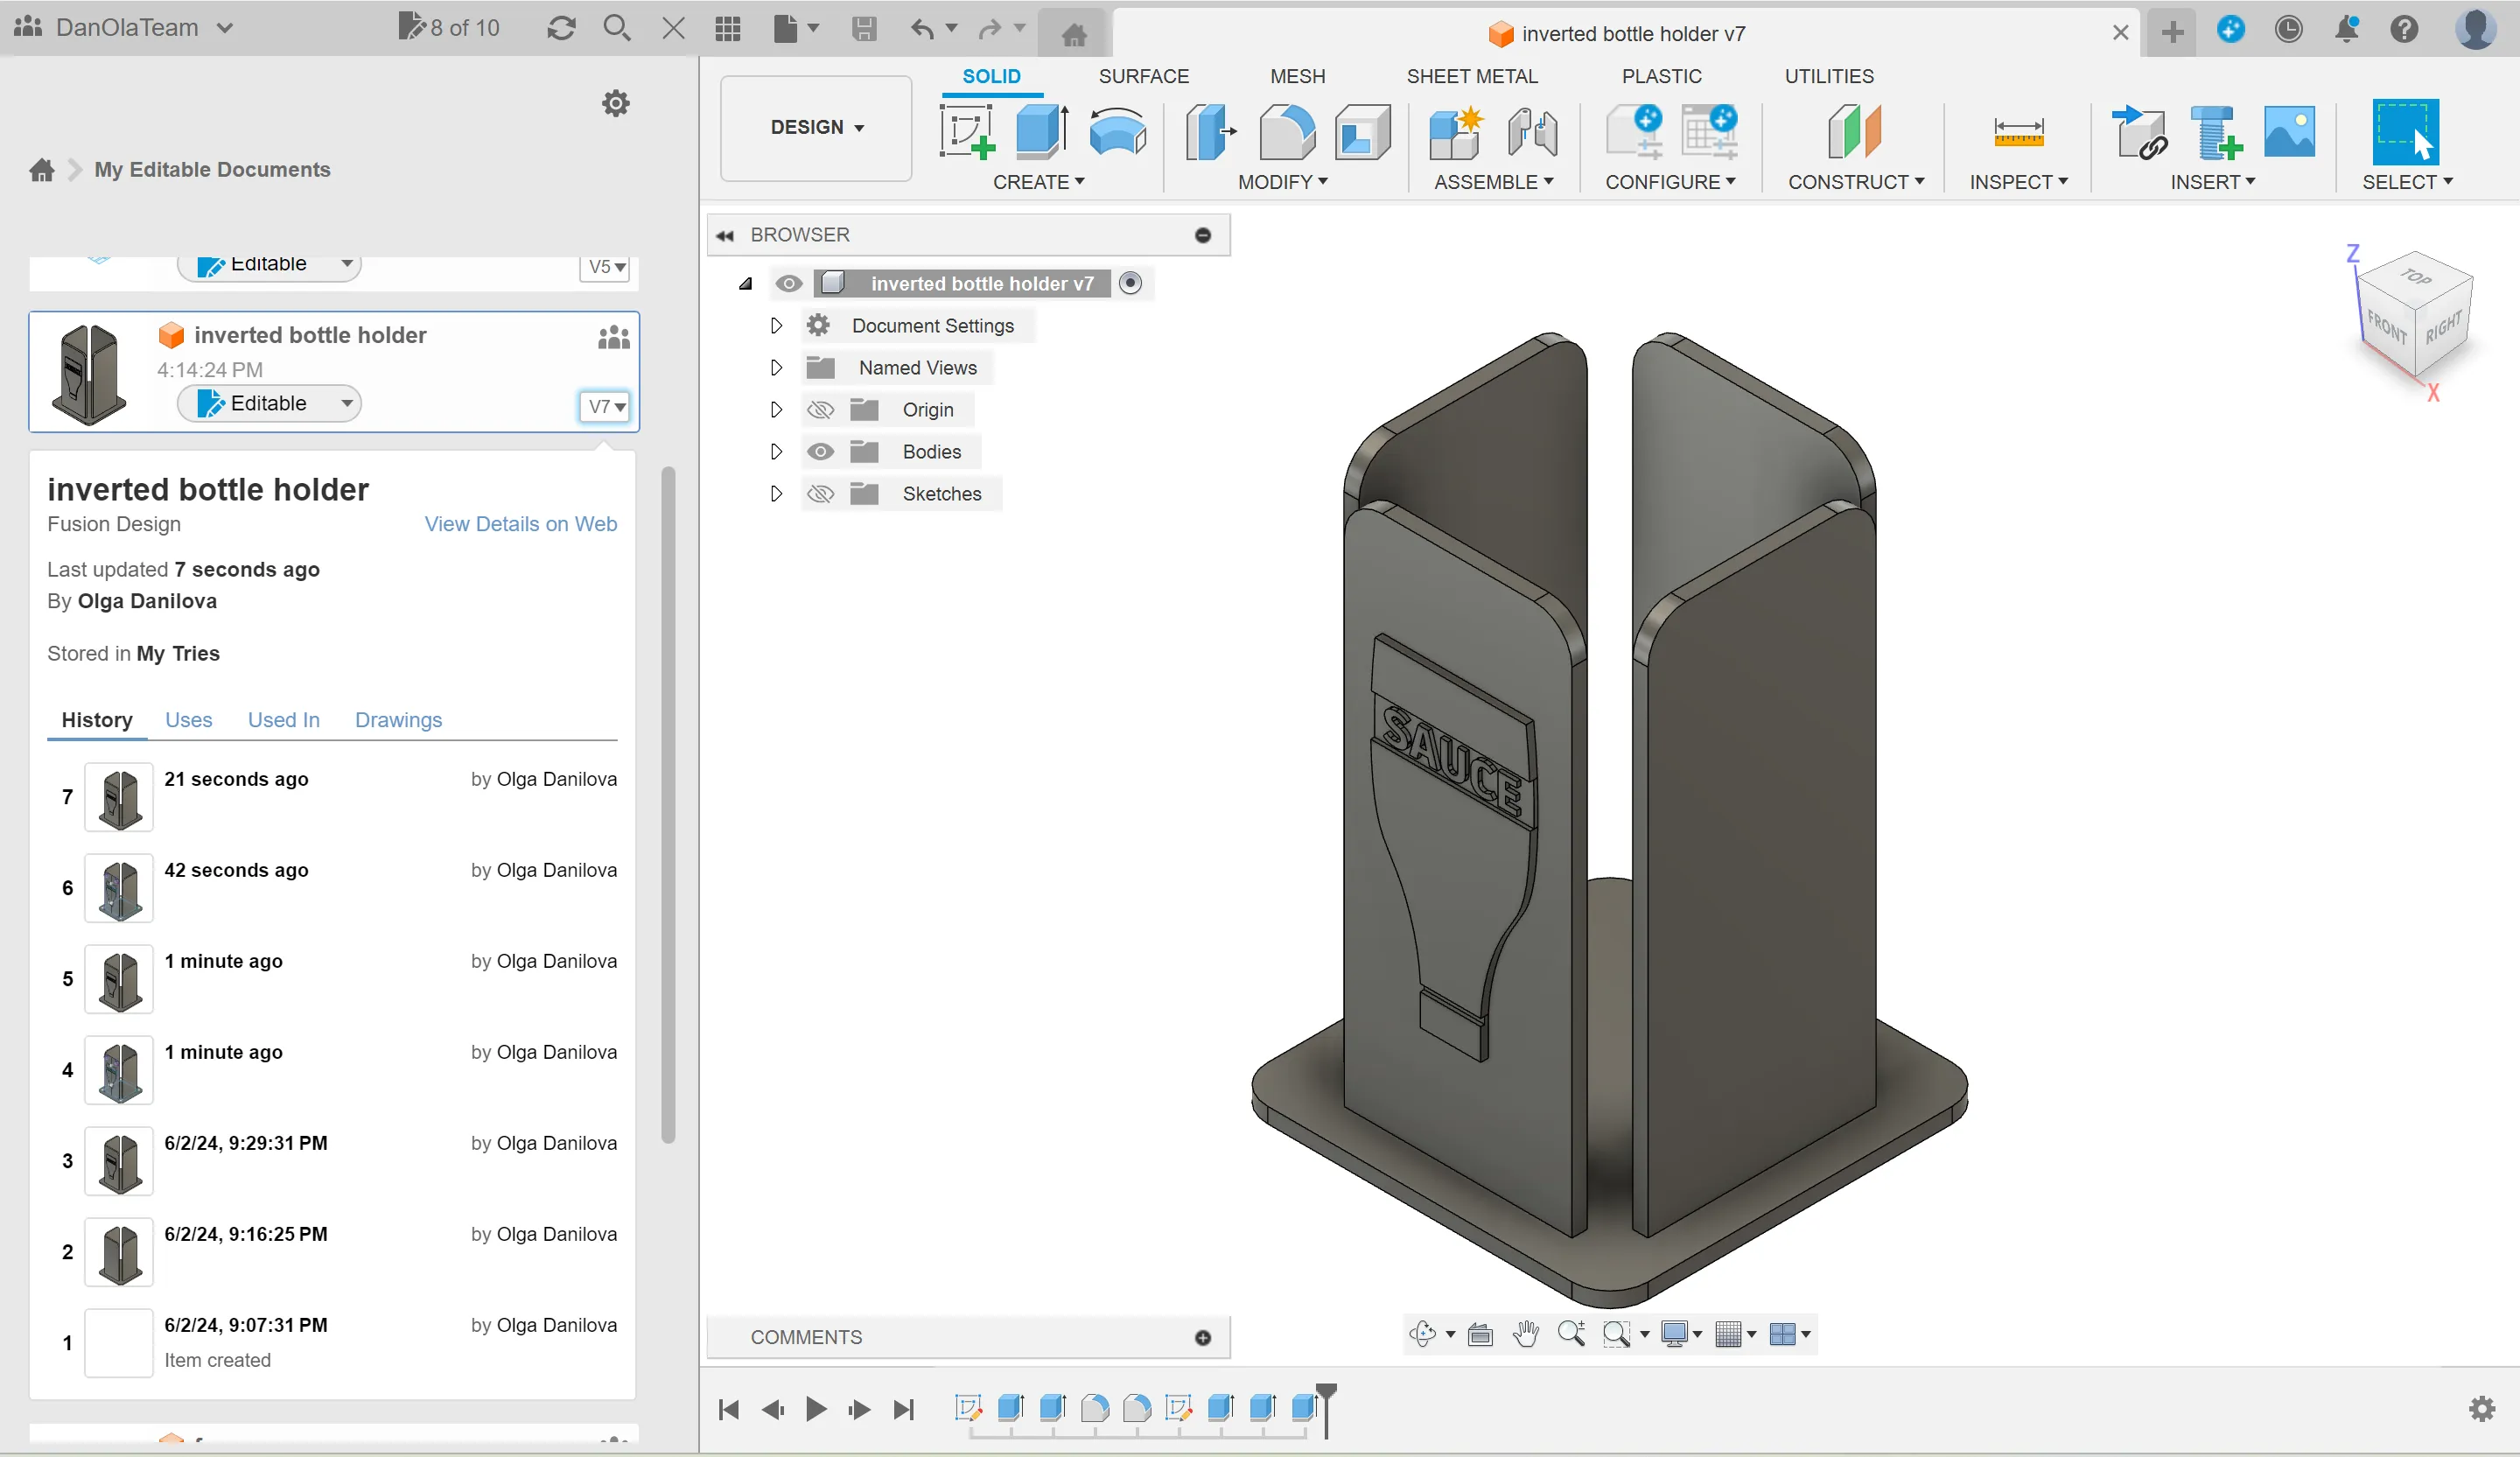
Task: Click the Save icon
Action: pyautogui.click(x=864, y=28)
